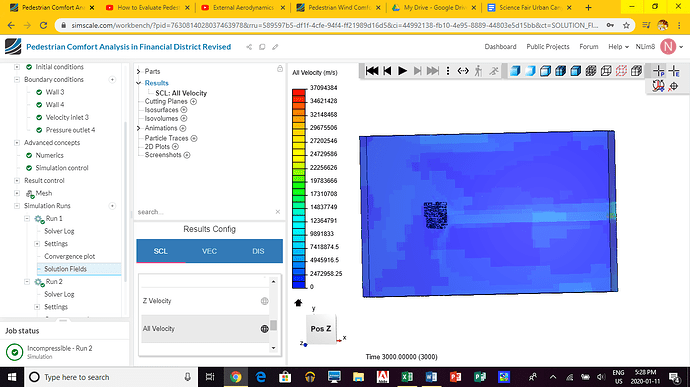Expand the Advanced concepts node

coord(17,143)
